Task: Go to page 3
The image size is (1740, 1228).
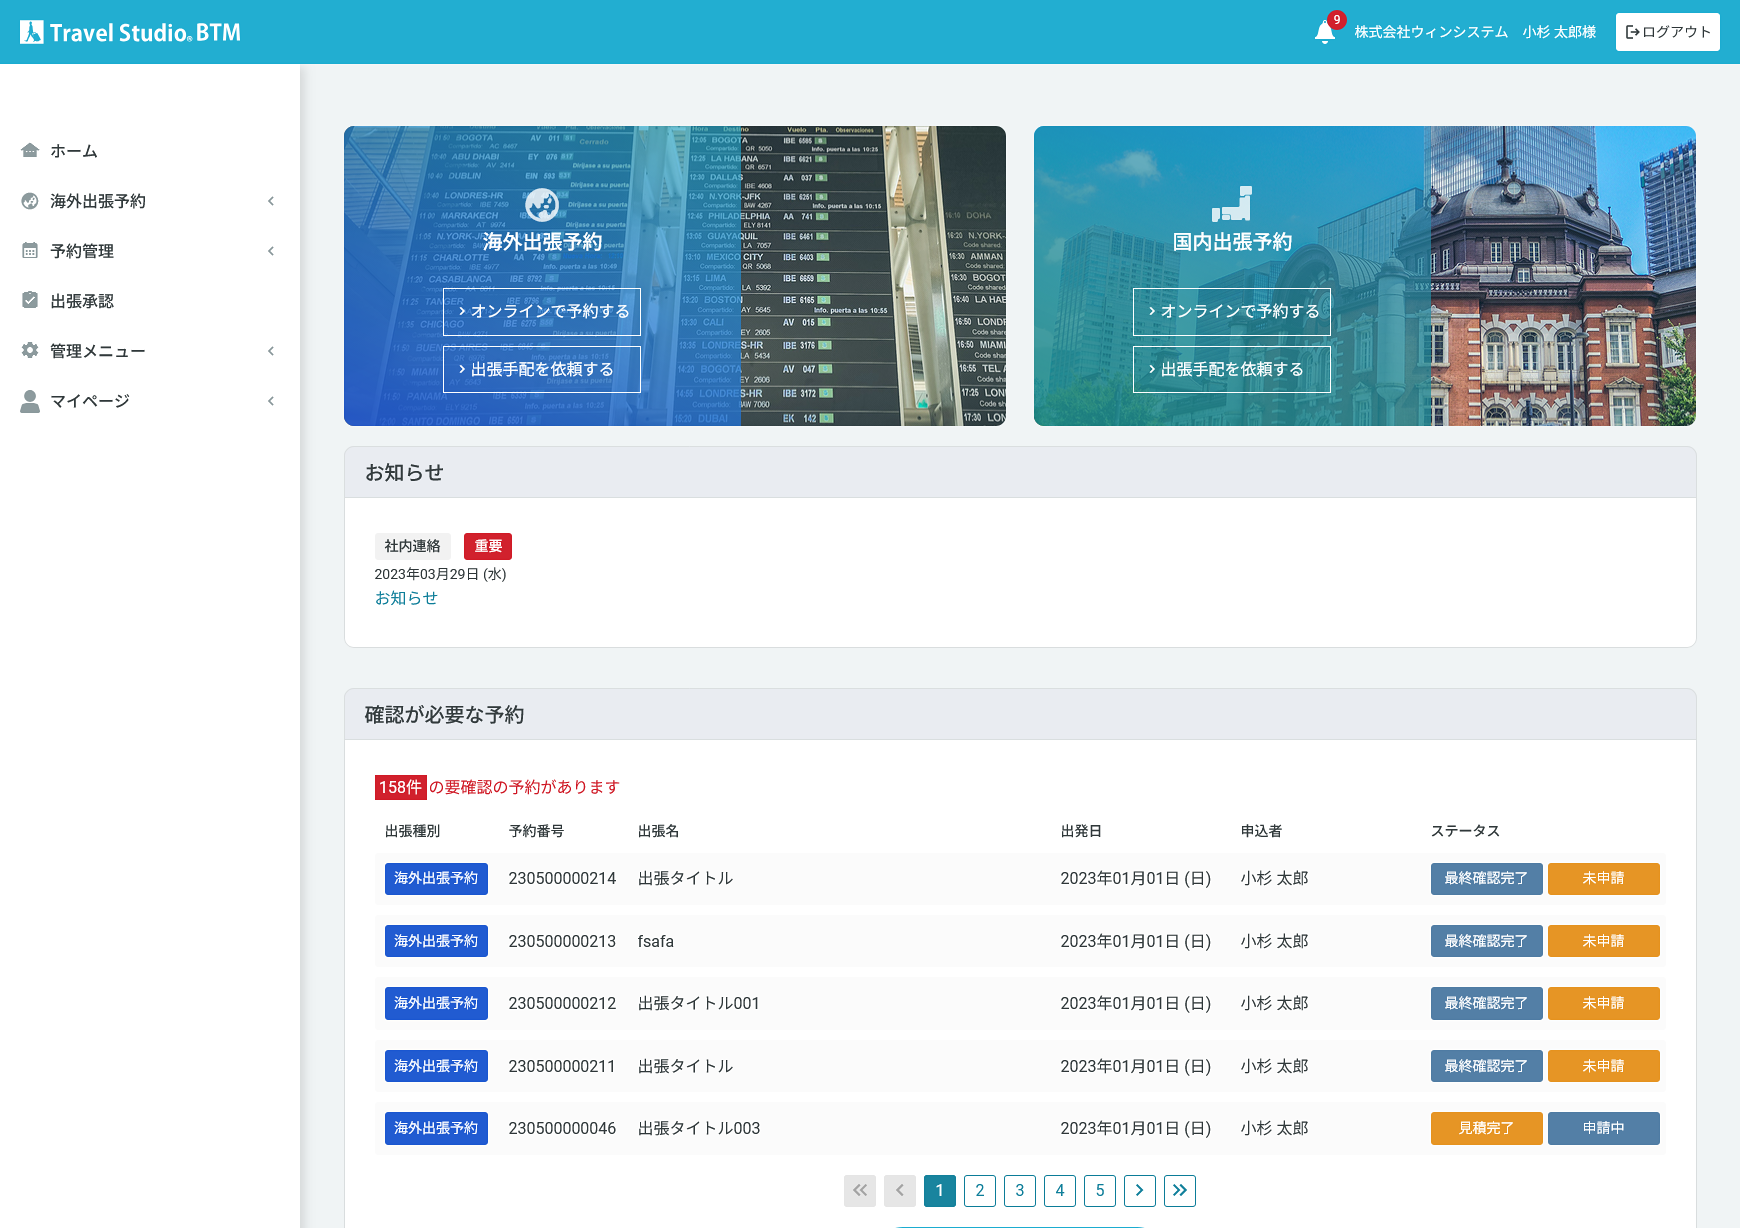Action: [1020, 1190]
